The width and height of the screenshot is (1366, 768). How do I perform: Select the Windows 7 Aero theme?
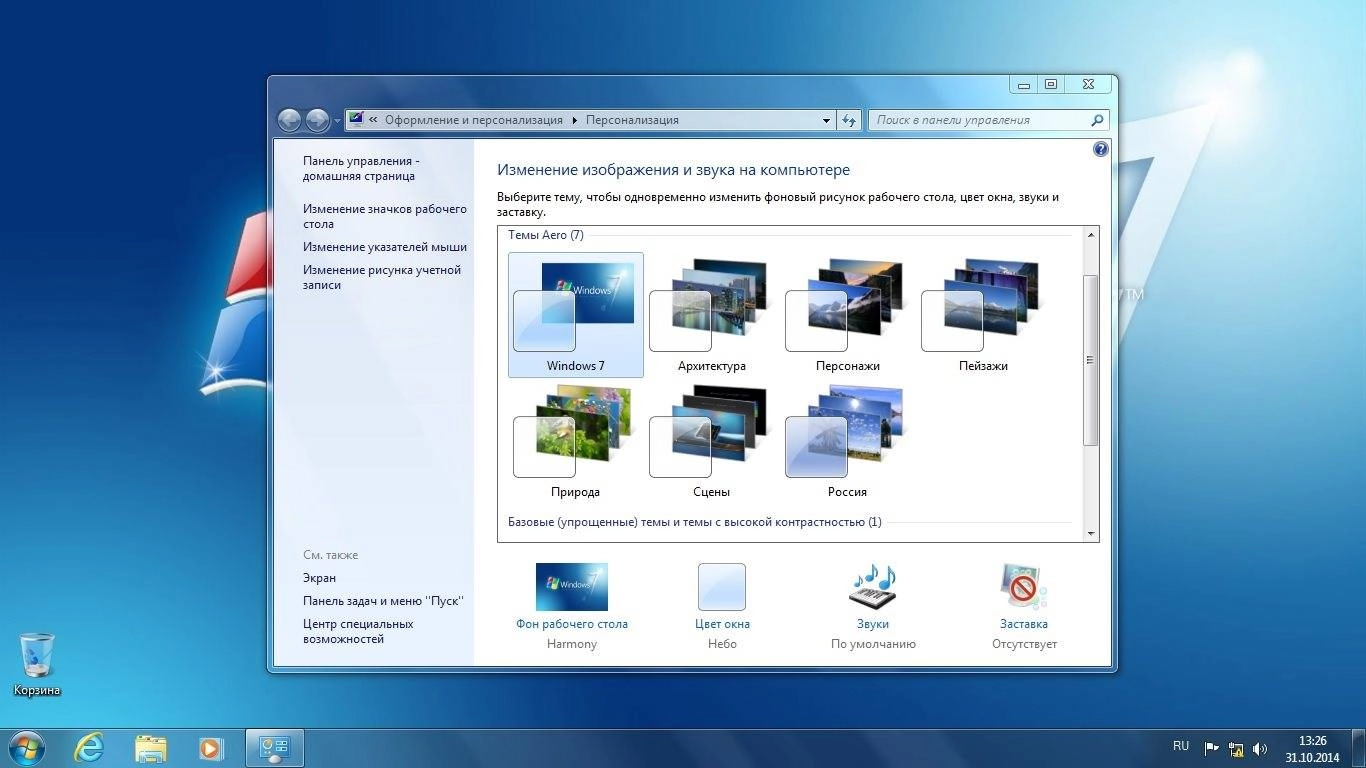[x=575, y=314]
